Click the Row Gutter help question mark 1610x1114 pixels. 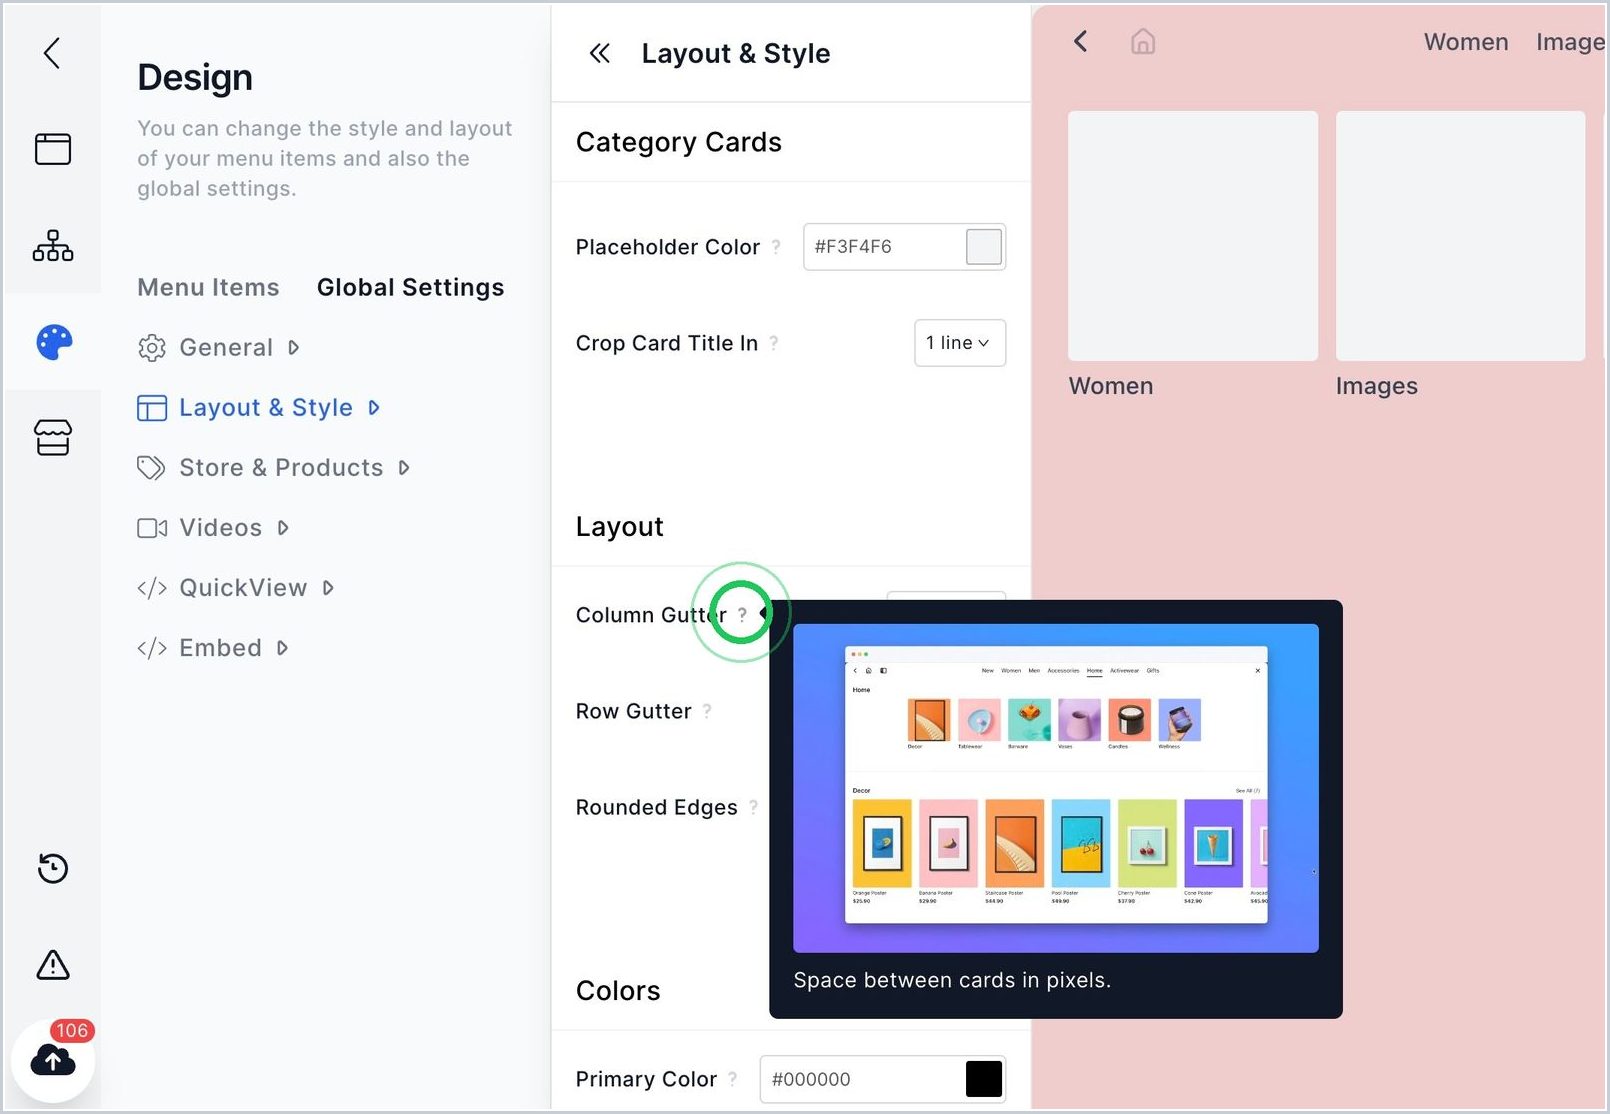pyautogui.click(x=707, y=710)
